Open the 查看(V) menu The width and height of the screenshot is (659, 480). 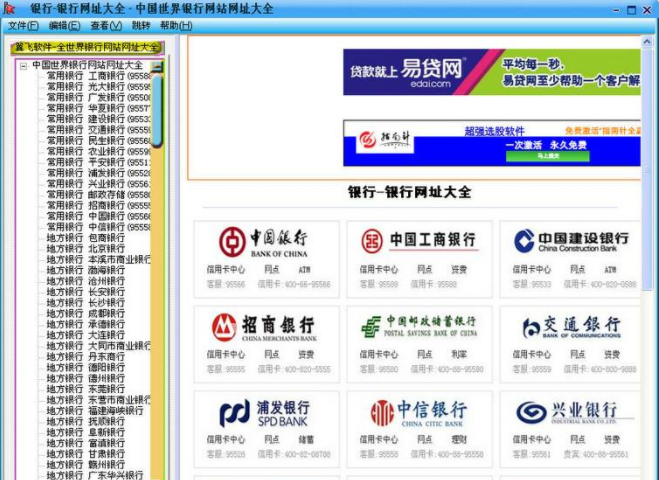(x=106, y=26)
